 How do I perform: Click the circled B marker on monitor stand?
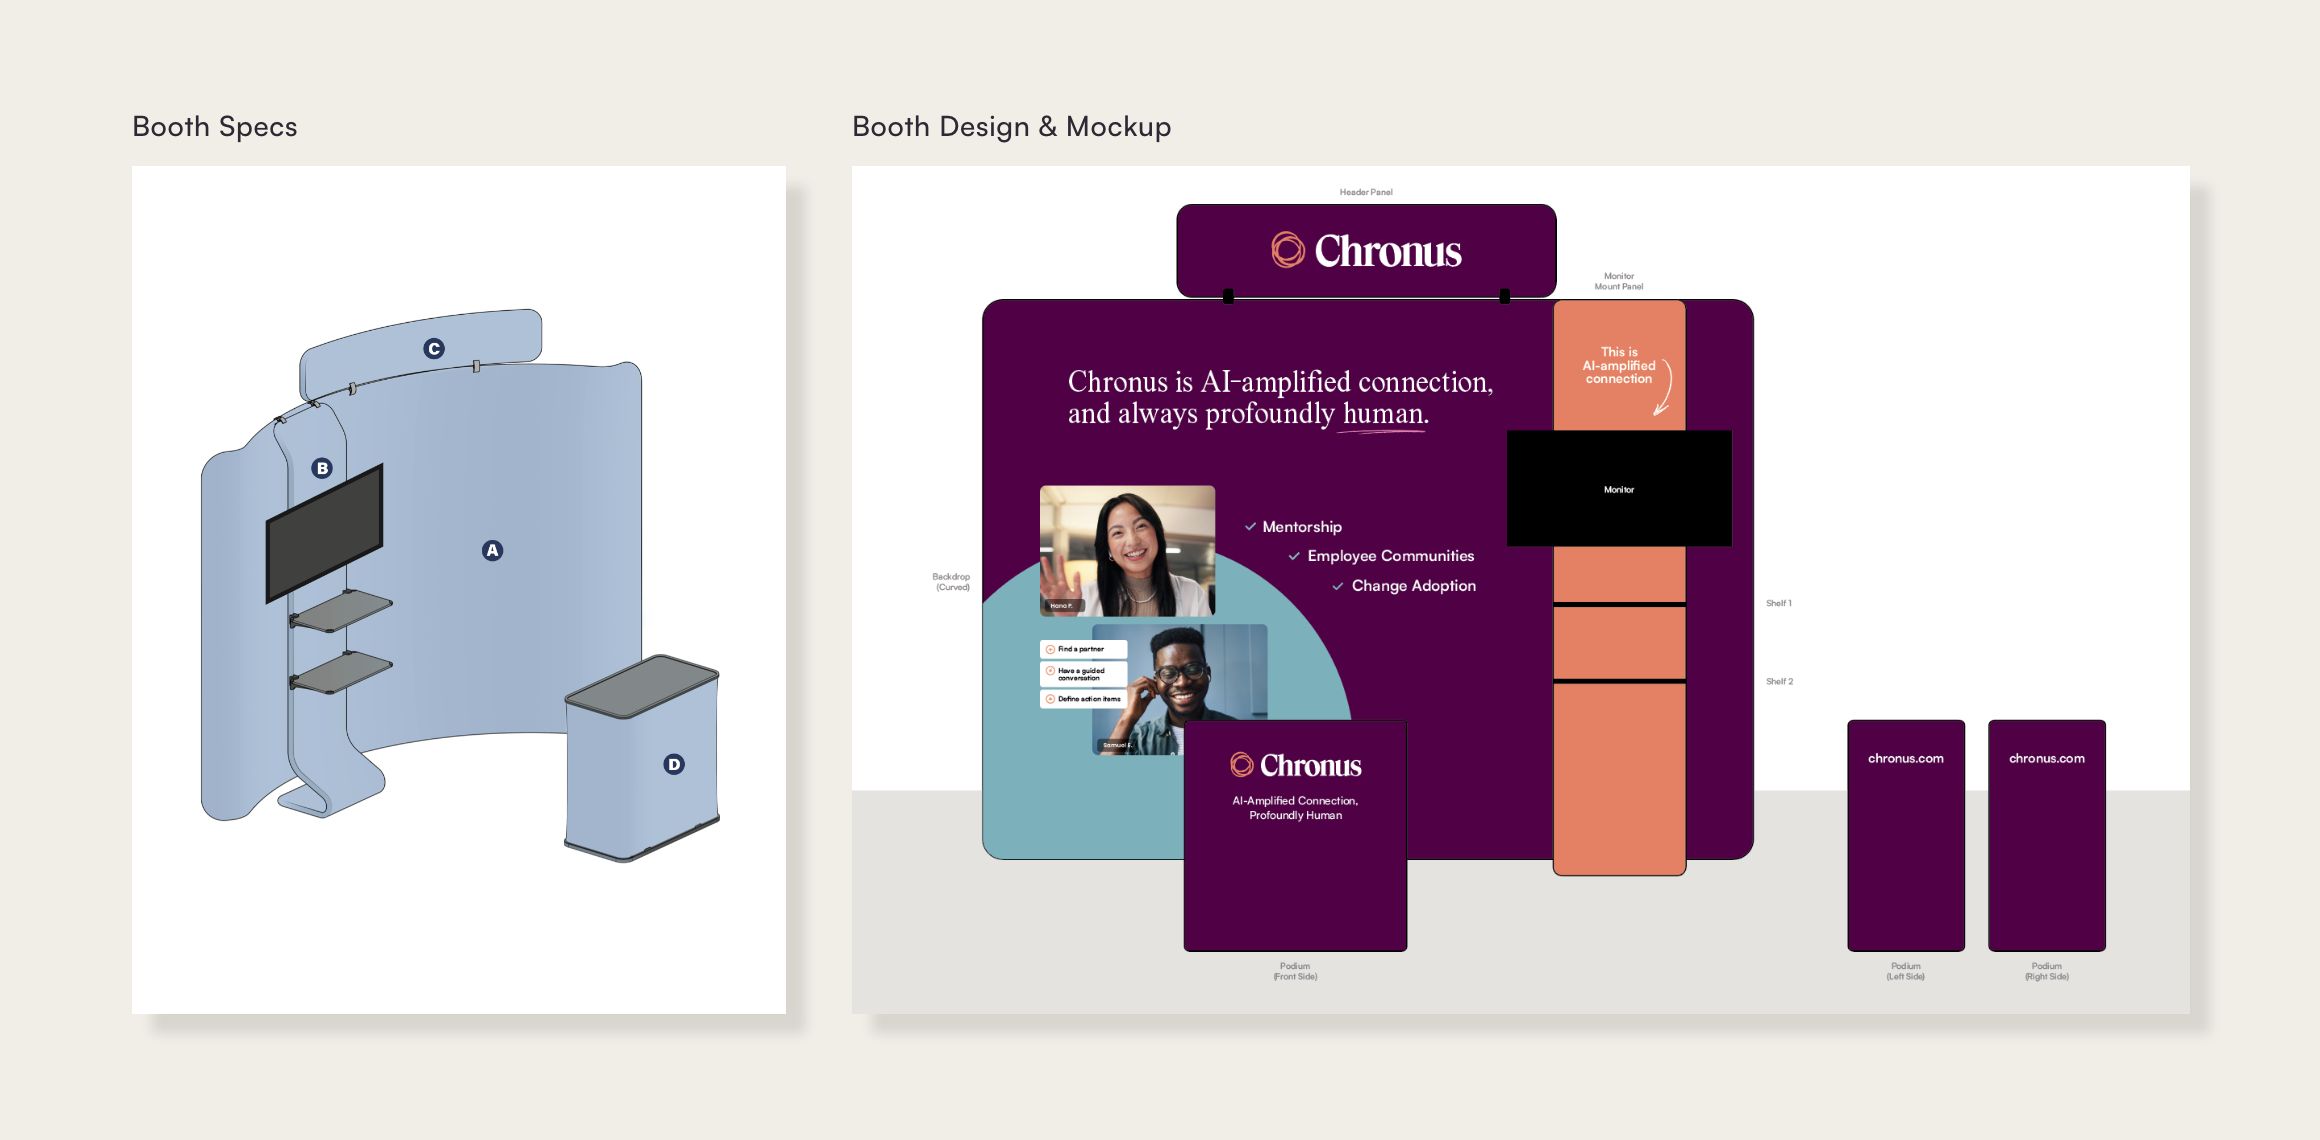(322, 468)
